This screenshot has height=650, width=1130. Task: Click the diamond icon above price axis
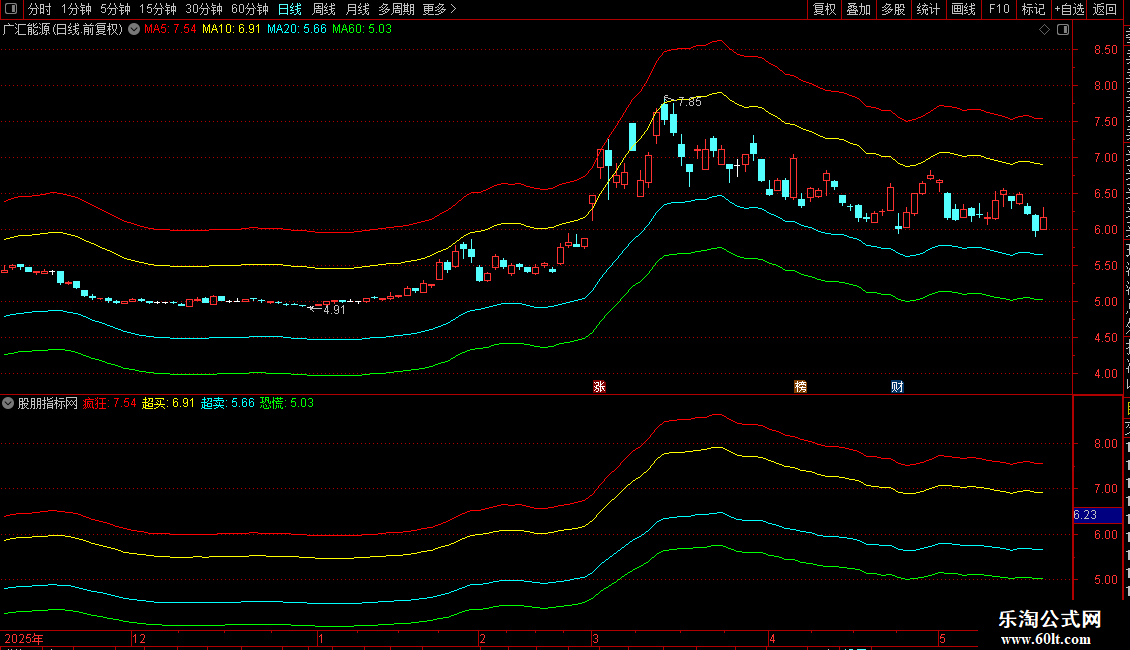[x=1044, y=29]
